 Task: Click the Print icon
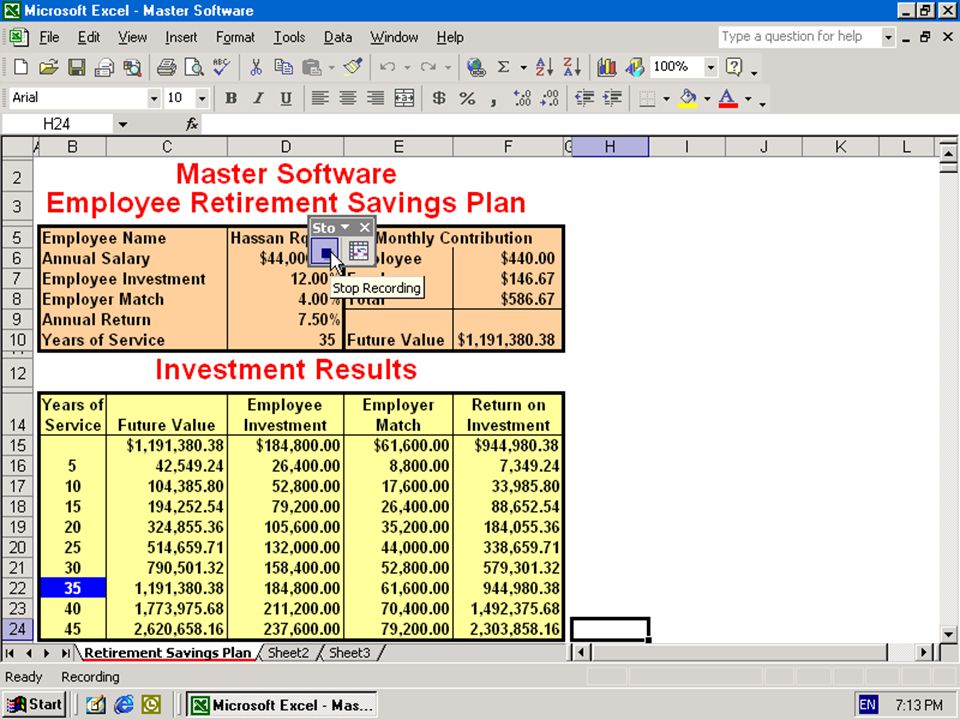[x=166, y=67]
